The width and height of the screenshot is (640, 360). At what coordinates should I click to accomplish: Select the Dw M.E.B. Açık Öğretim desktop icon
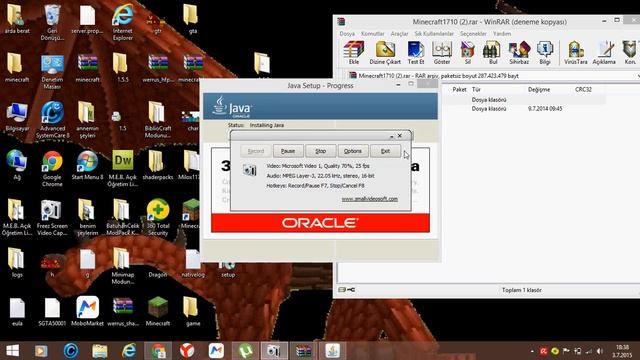click(122, 169)
